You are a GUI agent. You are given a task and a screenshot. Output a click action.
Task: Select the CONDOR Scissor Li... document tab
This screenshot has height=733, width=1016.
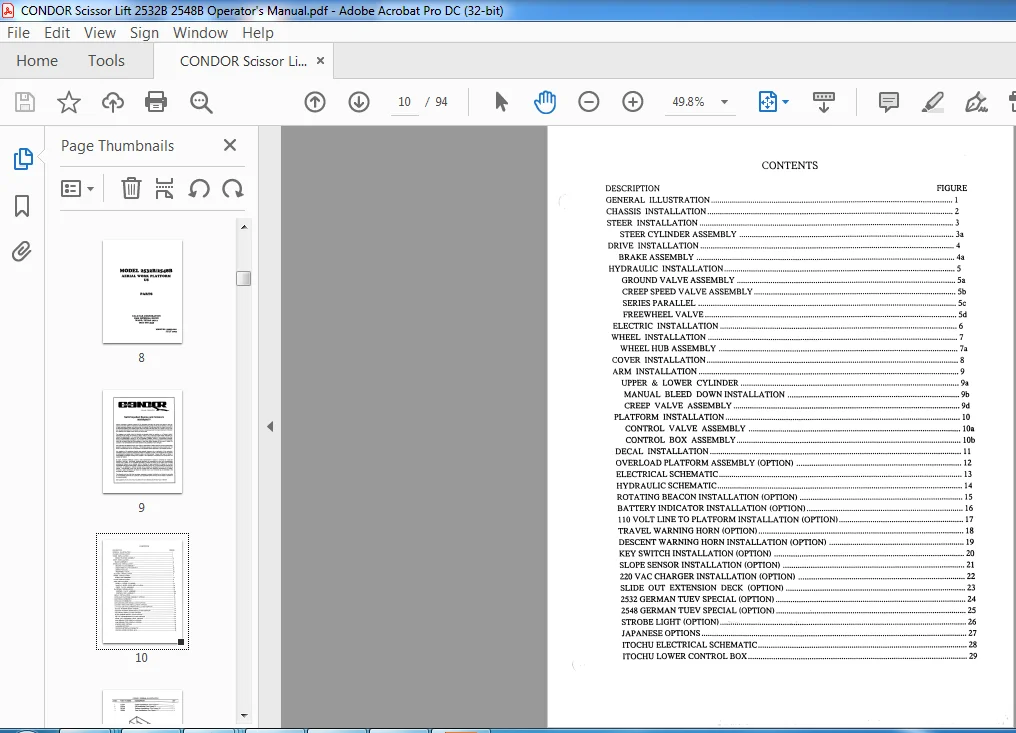(244, 61)
